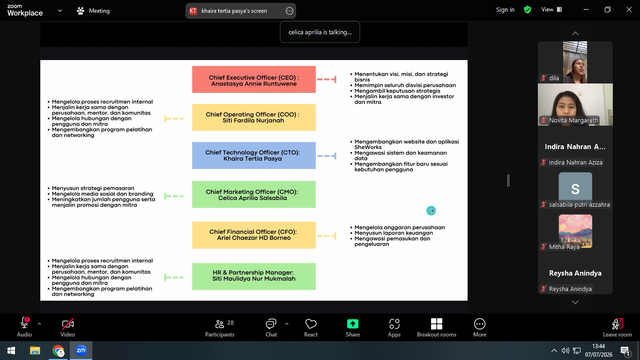Open the Windows Start menu
Viewport: 640px width, 360px height.
11,351
